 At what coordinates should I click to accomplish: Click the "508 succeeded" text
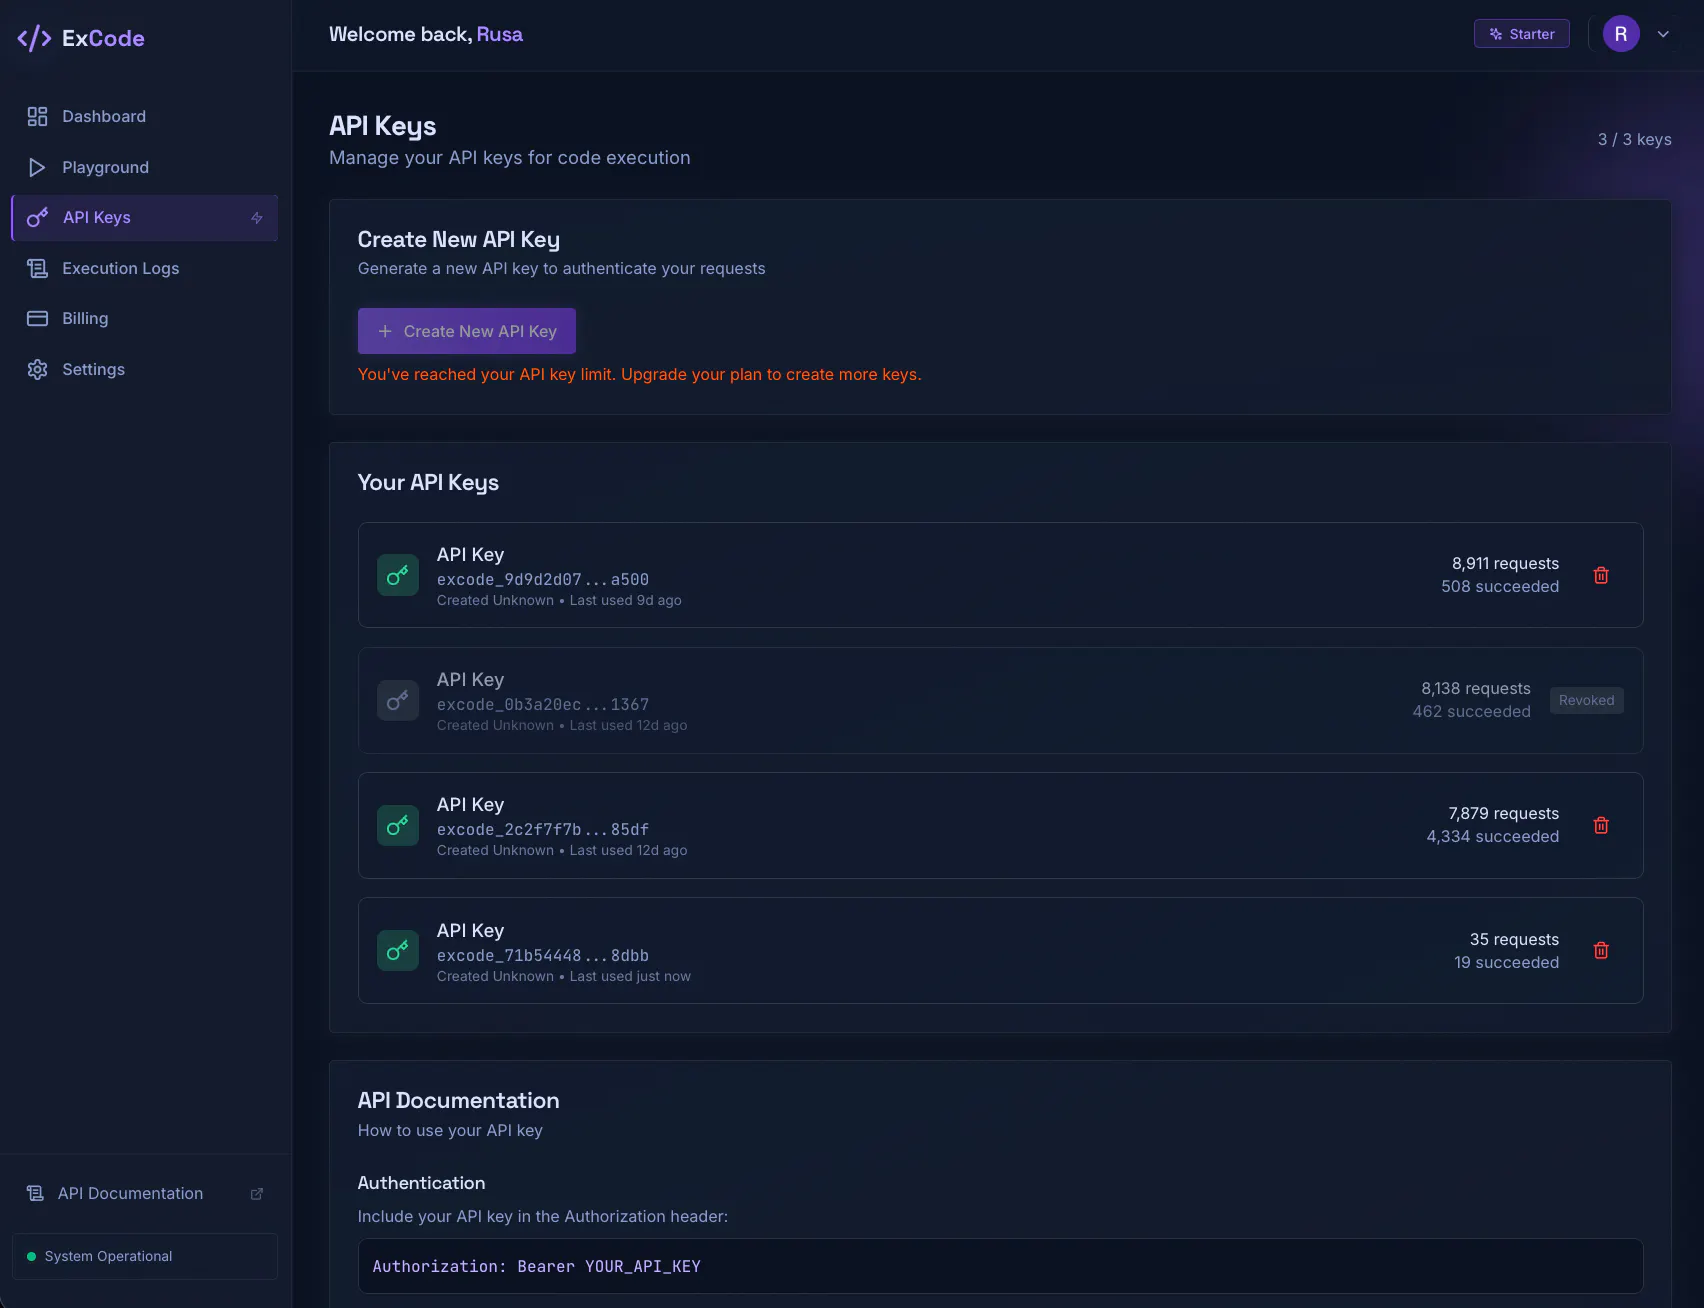tap(1500, 586)
